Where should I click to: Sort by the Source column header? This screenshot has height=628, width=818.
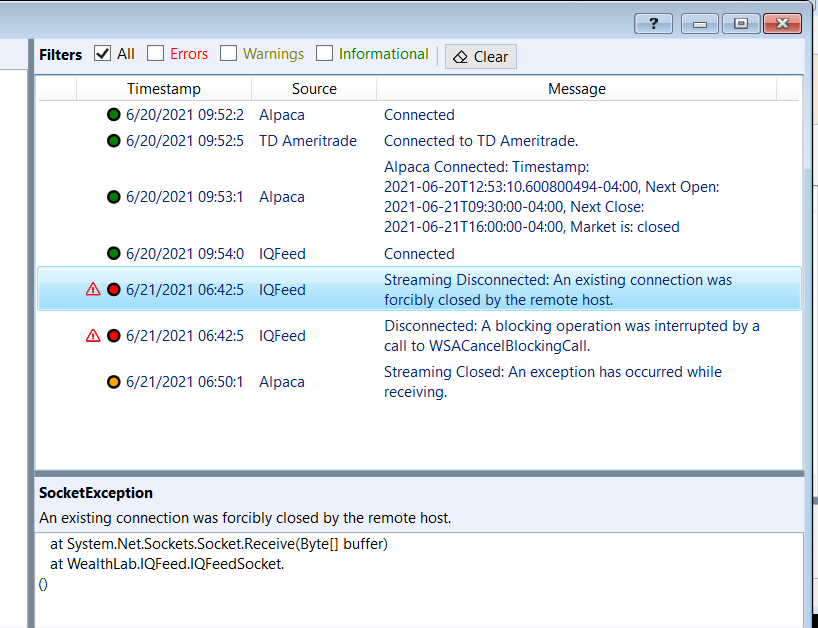coord(314,89)
